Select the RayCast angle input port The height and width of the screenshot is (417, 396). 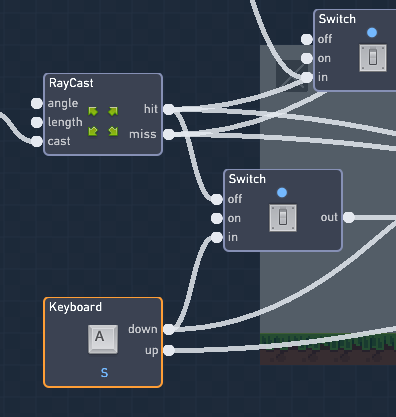37,103
